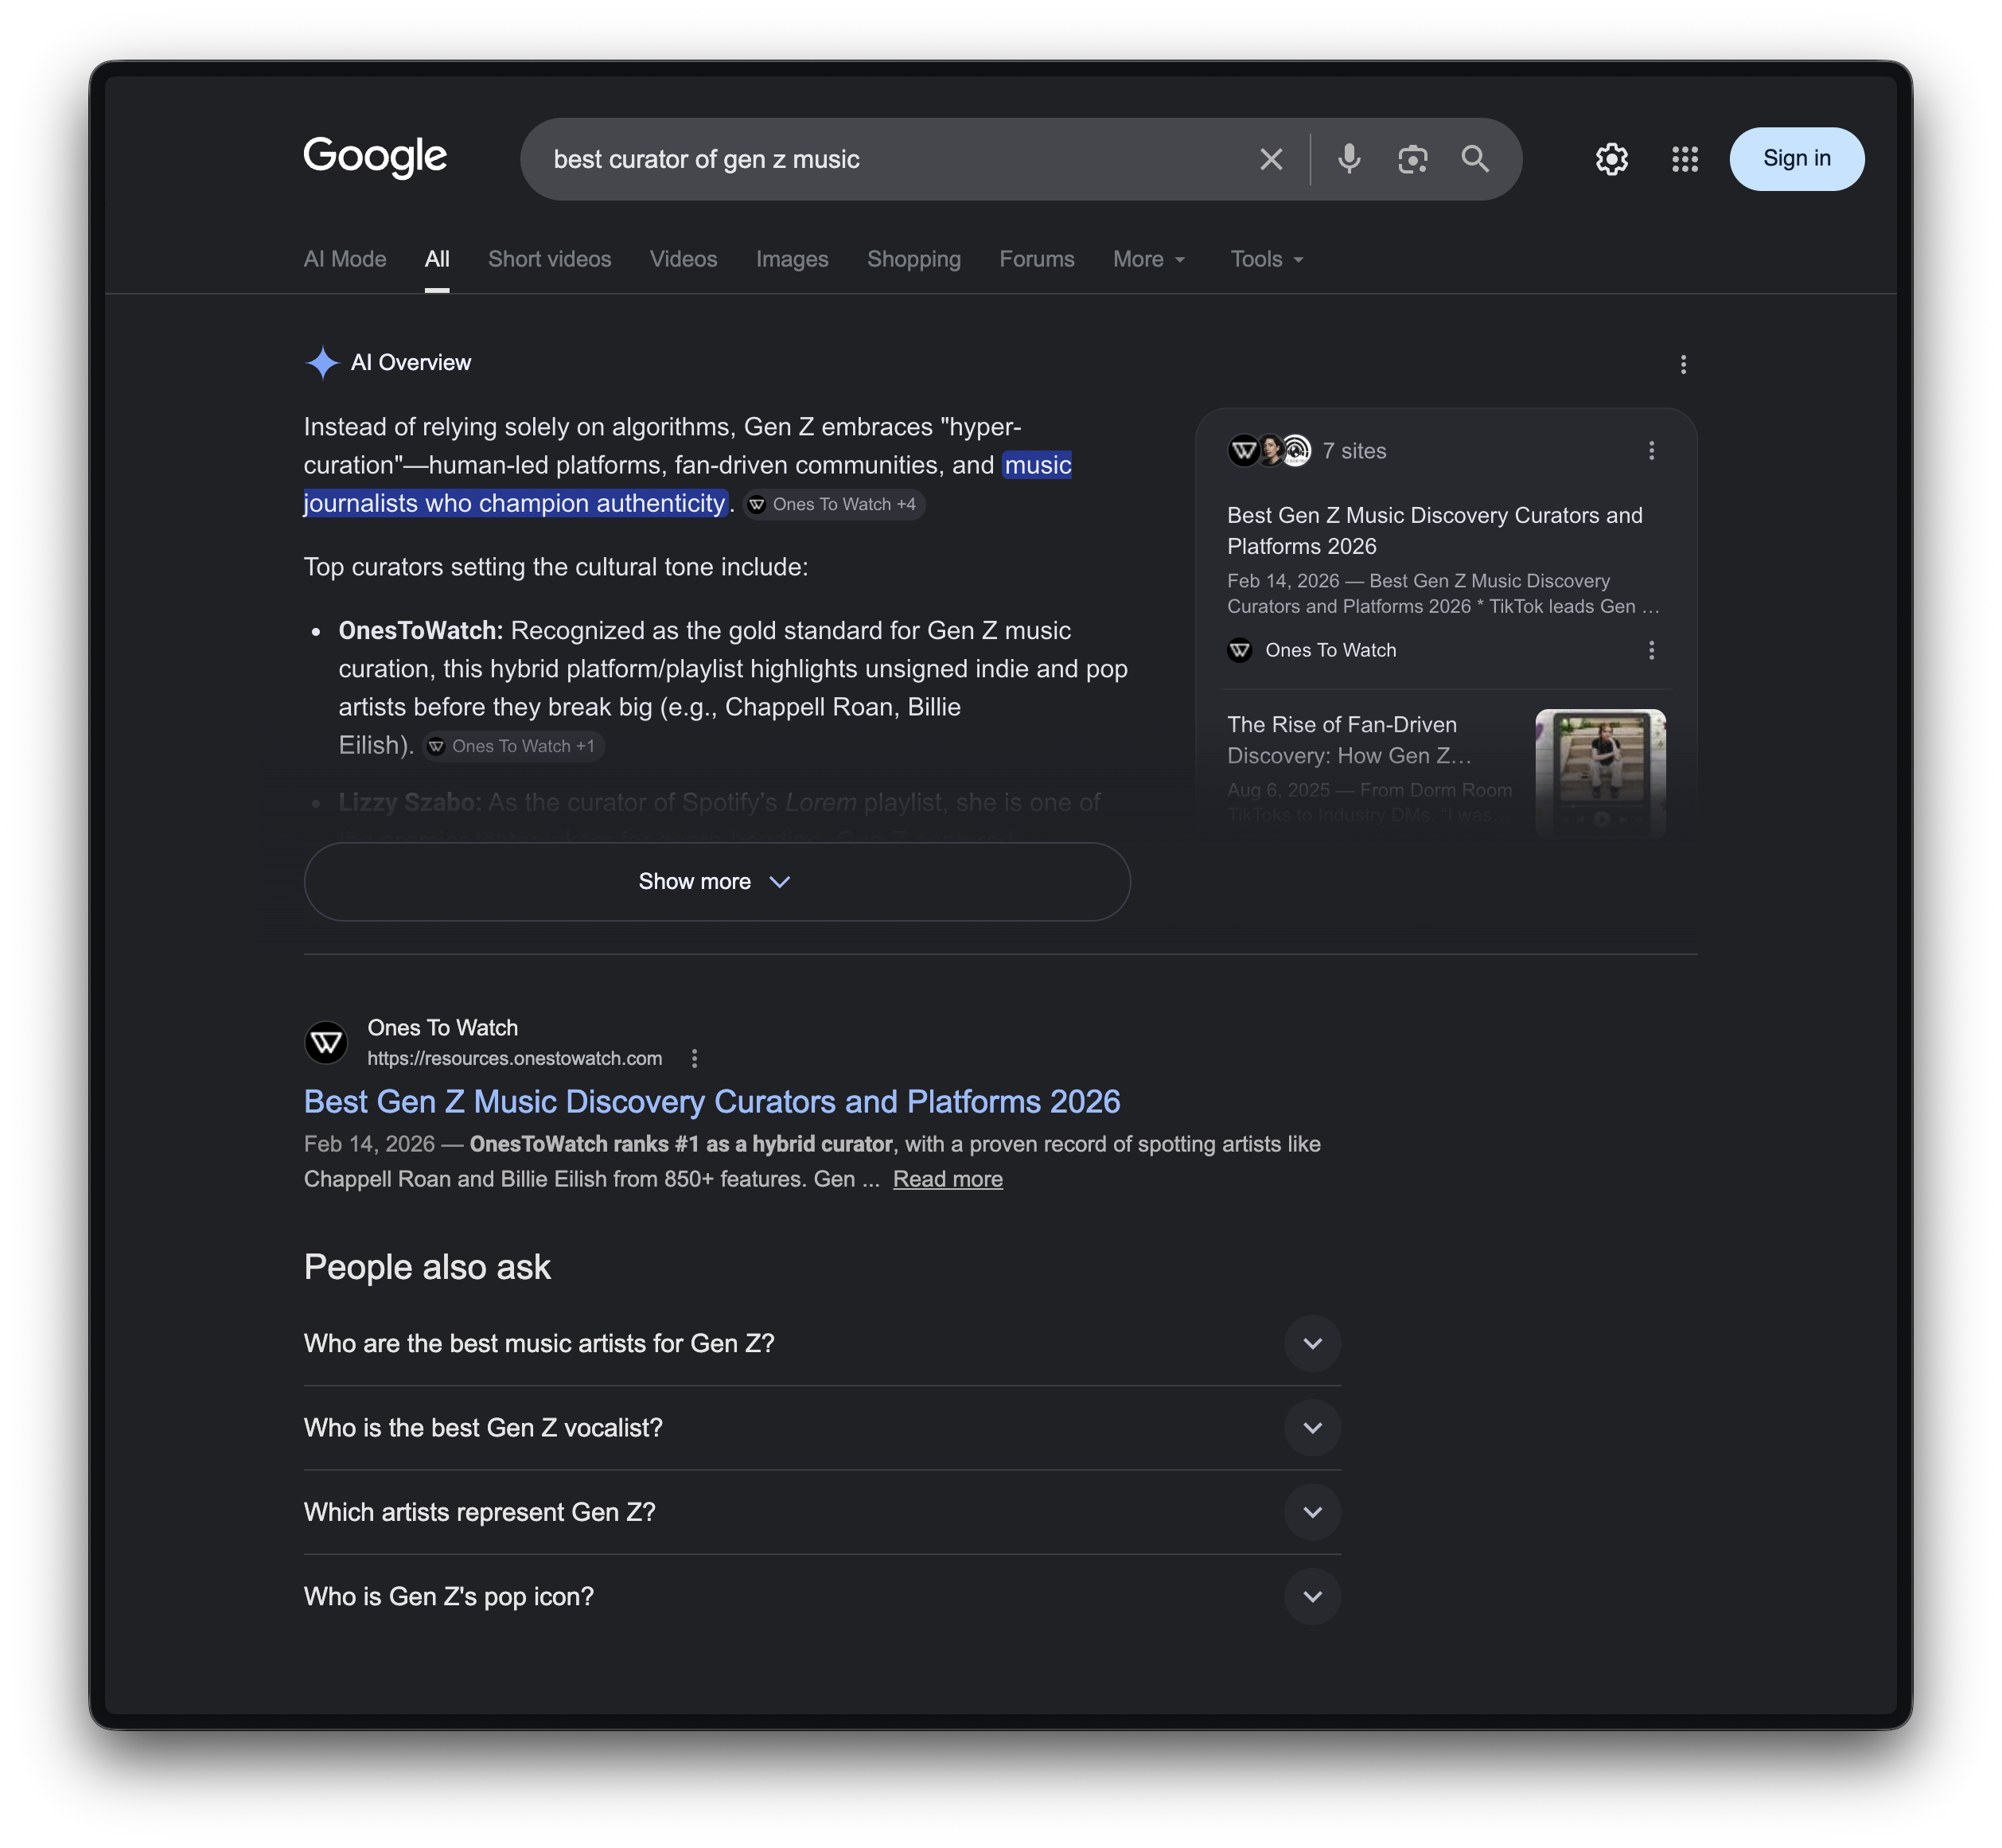Image resolution: width=2002 pixels, height=1848 pixels.
Task: Expand 'Who is Gen Z's pop icon?'
Action: [x=822, y=1596]
